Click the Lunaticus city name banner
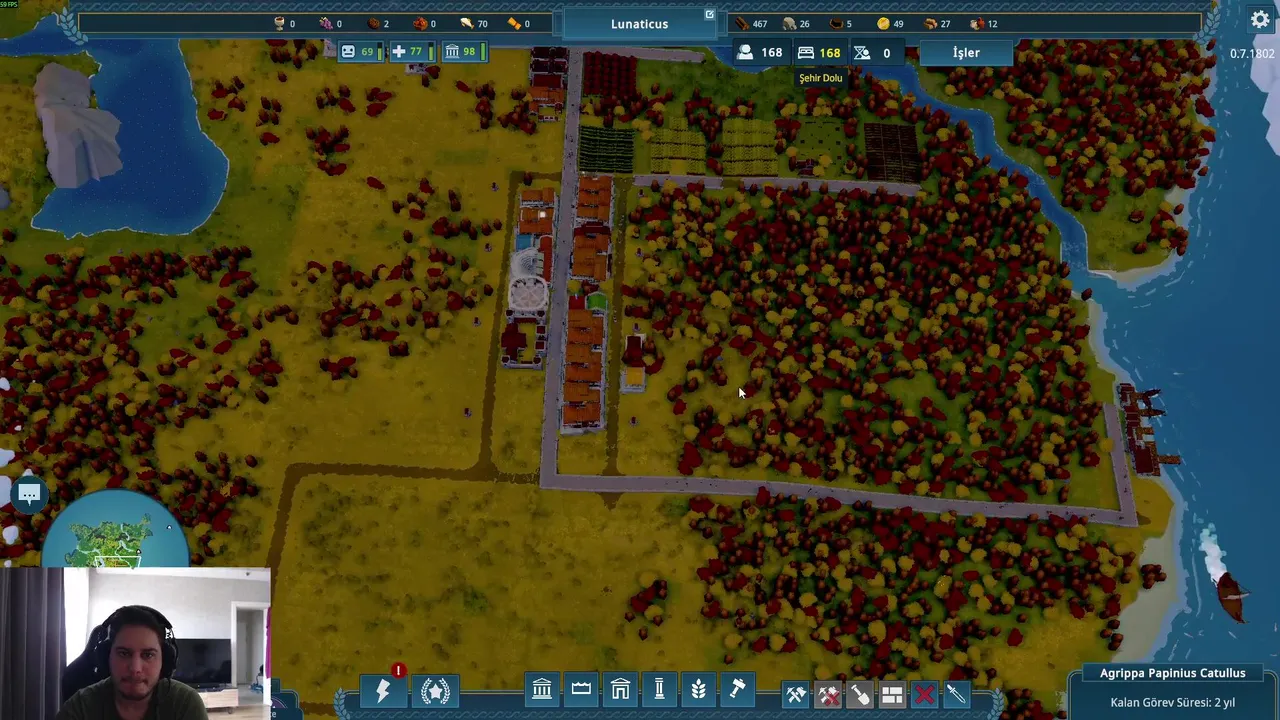 point(639,23)
